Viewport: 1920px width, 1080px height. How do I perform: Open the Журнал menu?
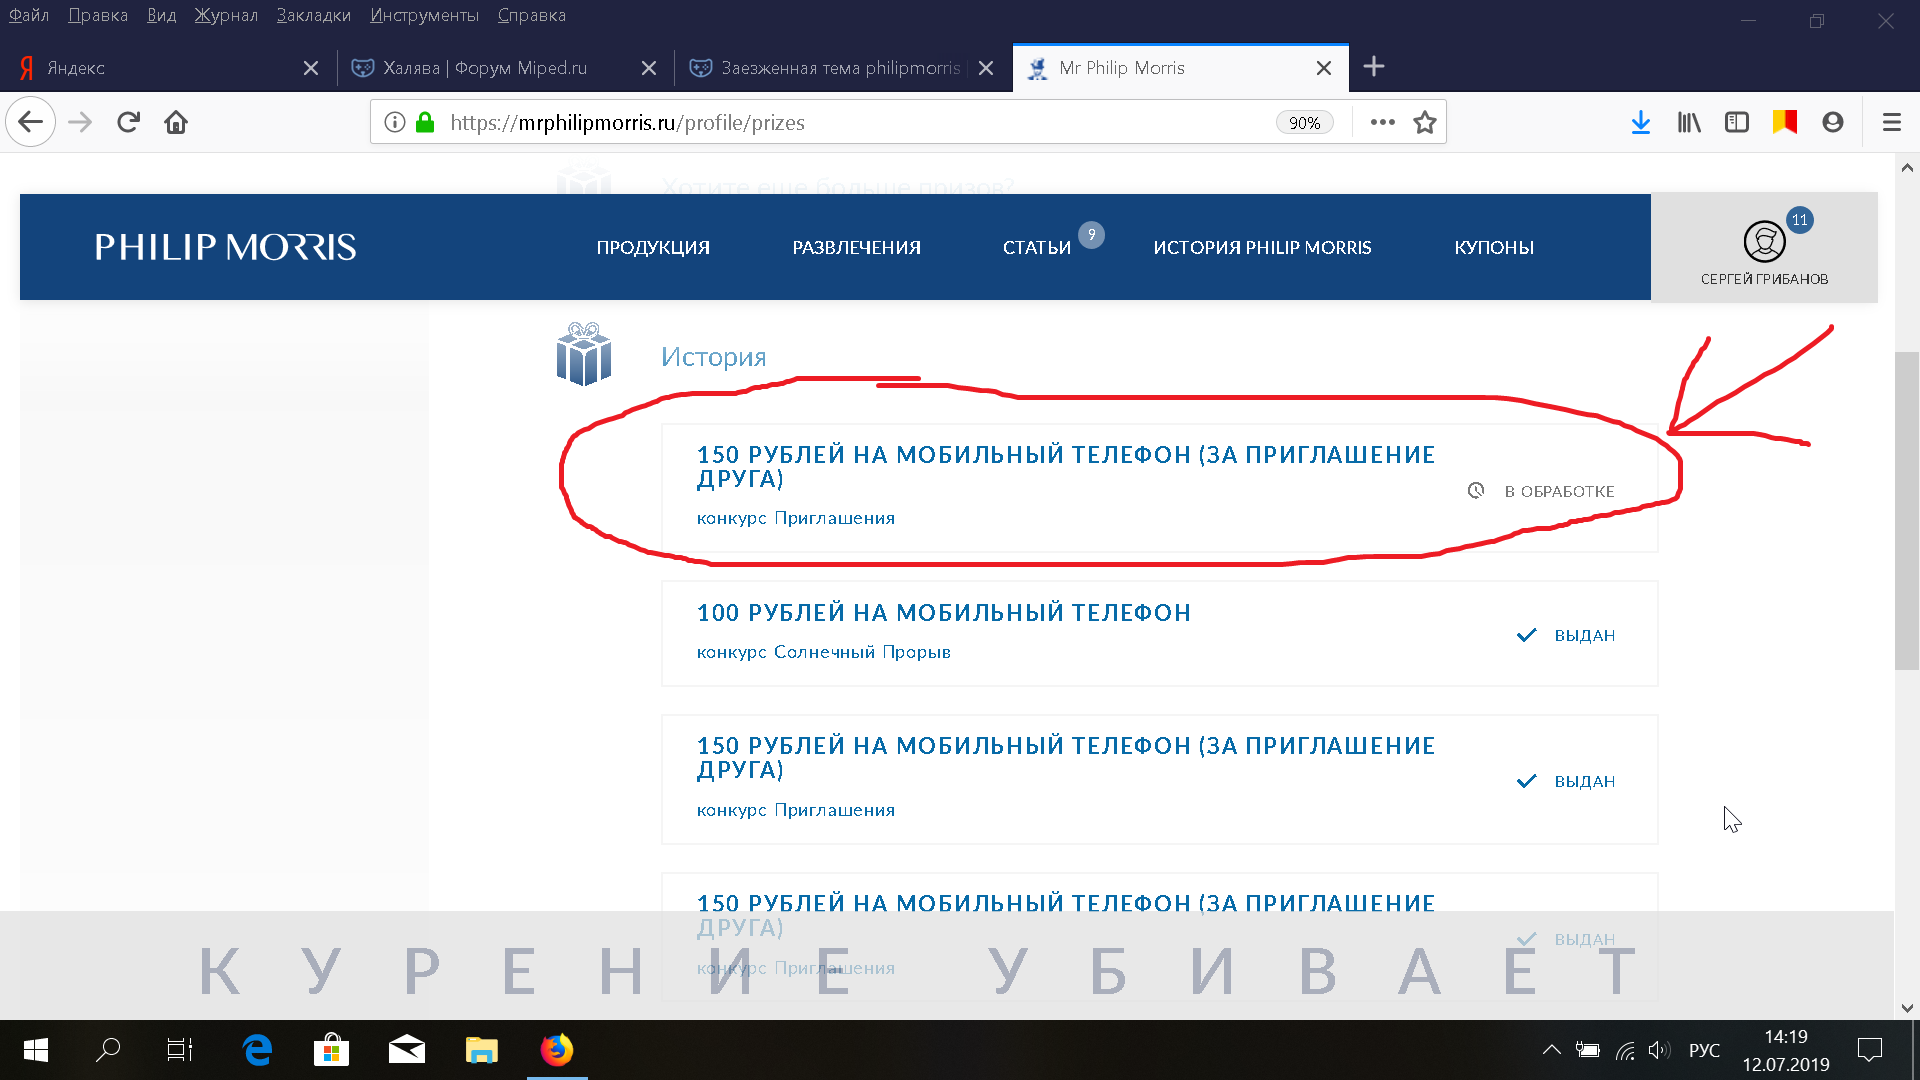[226, 15]
